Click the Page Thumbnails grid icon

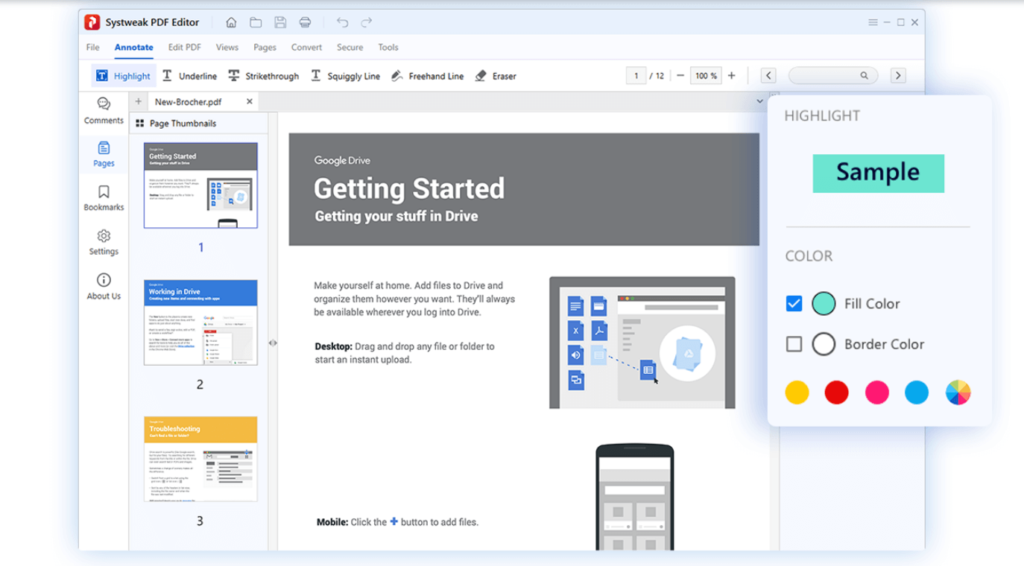[x=140, y=123]
